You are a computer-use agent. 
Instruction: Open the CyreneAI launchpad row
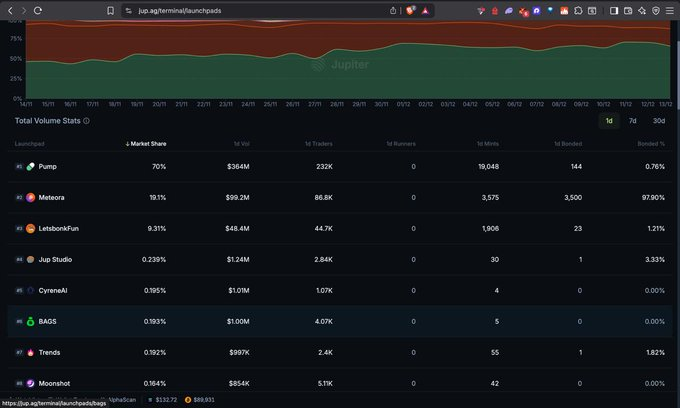coord(340,290)
